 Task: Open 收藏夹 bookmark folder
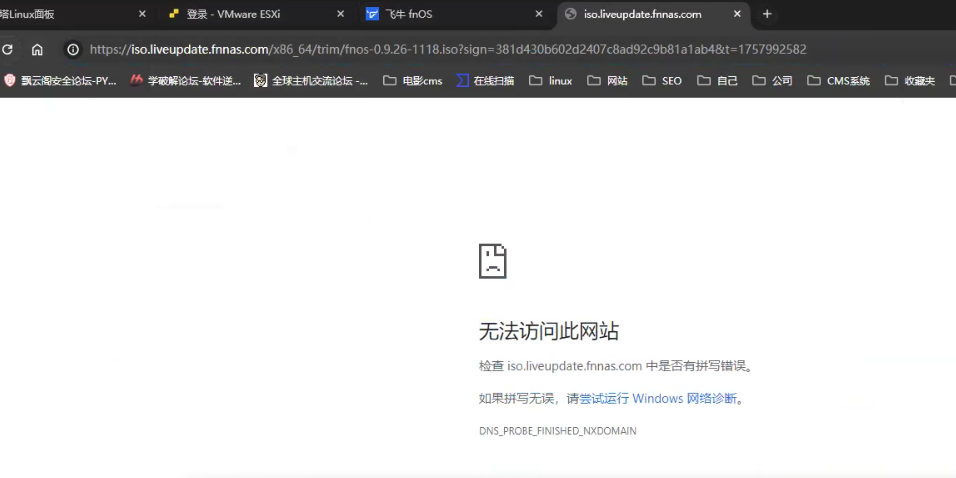(x=910, y=80)
